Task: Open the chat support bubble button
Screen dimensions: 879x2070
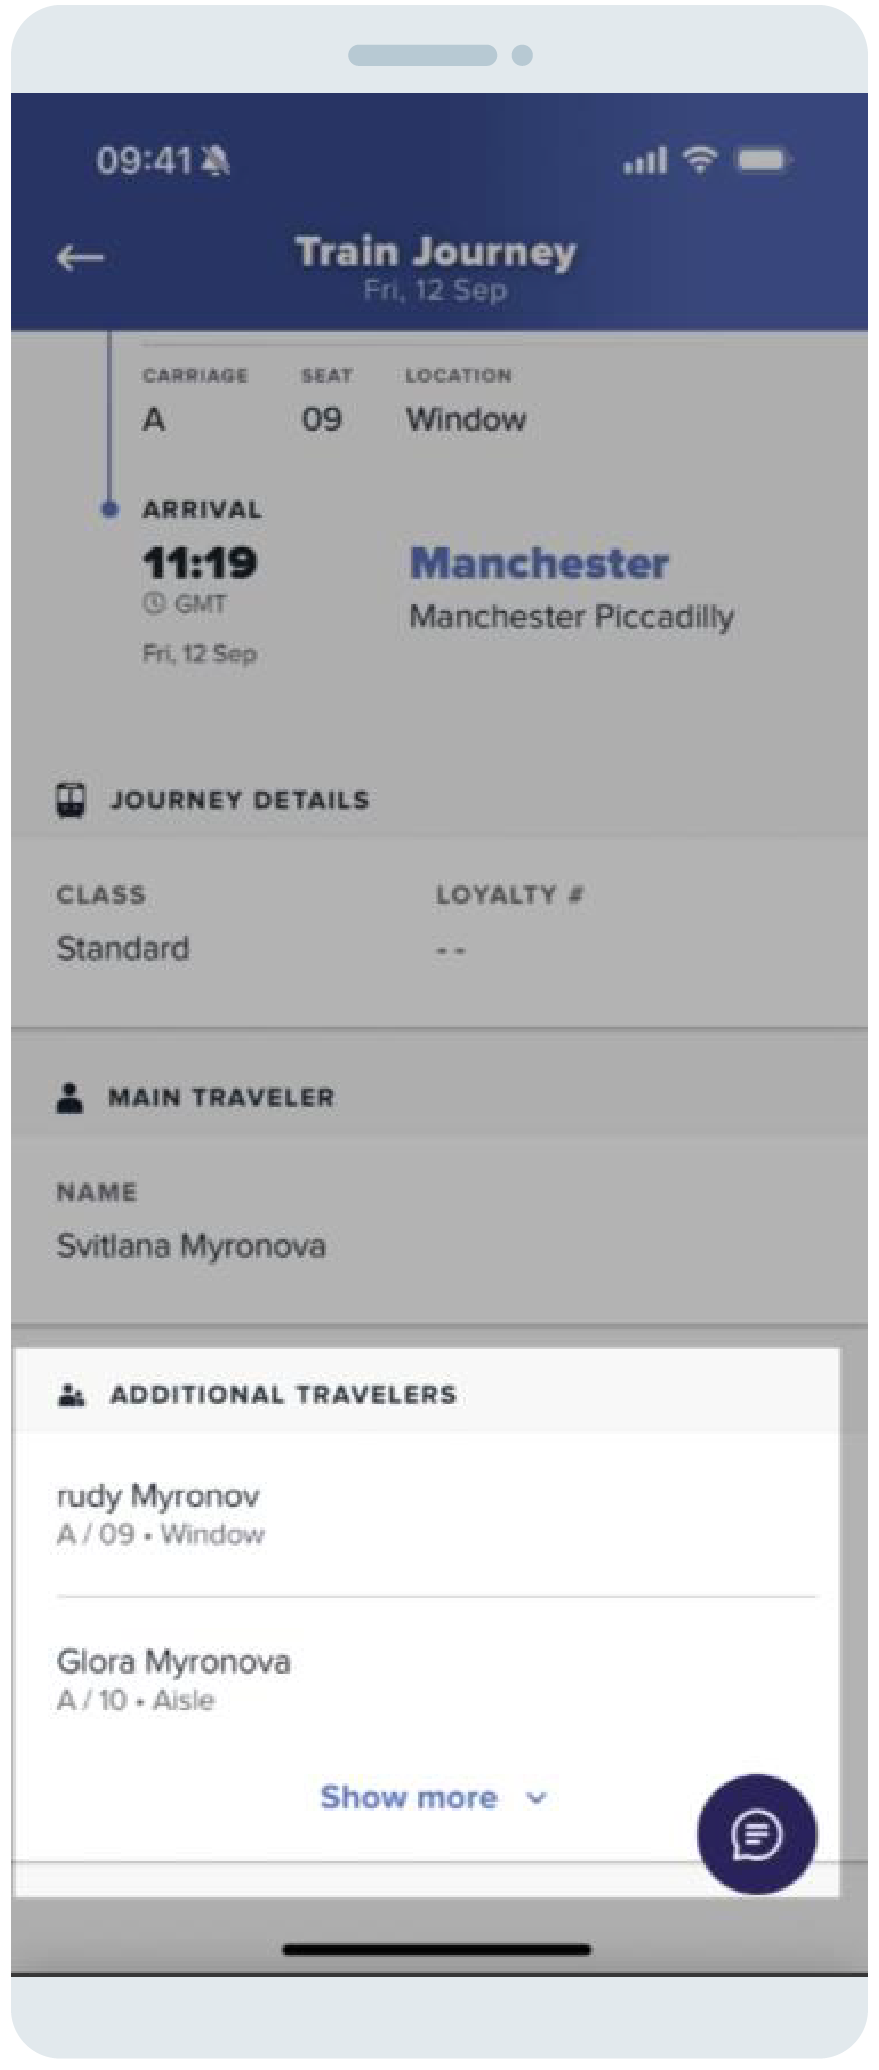Action: pos(757,1834)
